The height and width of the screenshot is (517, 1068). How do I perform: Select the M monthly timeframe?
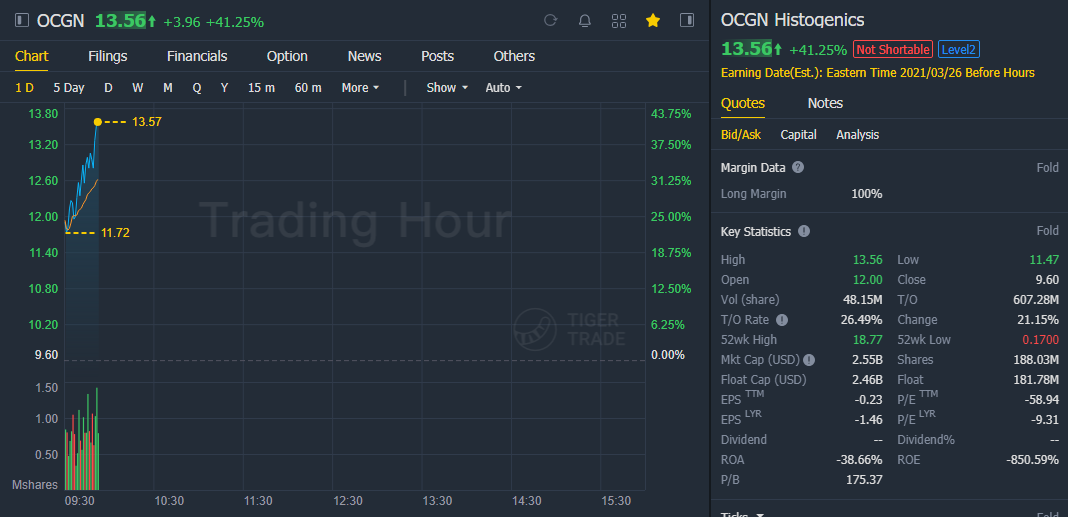(168, 88)
